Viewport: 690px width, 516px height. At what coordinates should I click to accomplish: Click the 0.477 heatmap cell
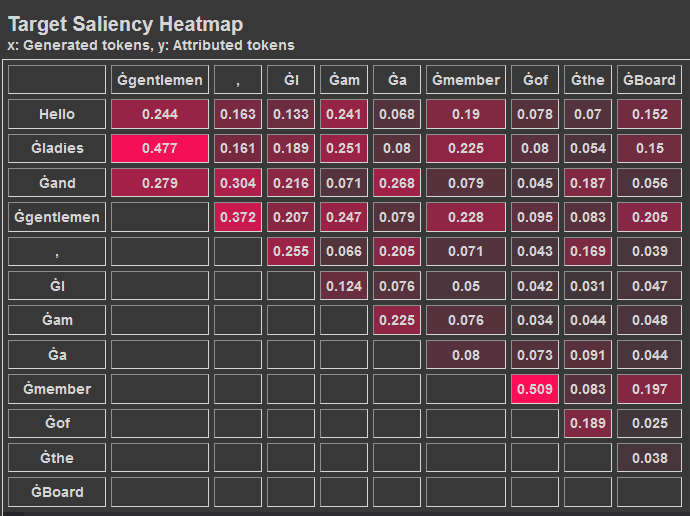[x=160, y=149]
